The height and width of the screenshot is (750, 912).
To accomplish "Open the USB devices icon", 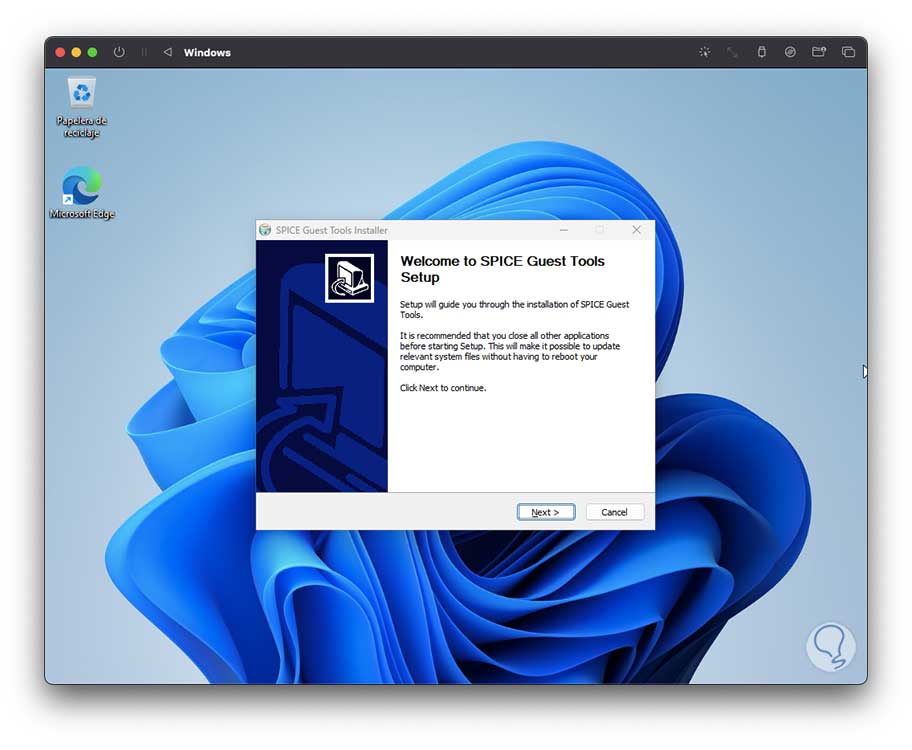I will pos(761,52).
